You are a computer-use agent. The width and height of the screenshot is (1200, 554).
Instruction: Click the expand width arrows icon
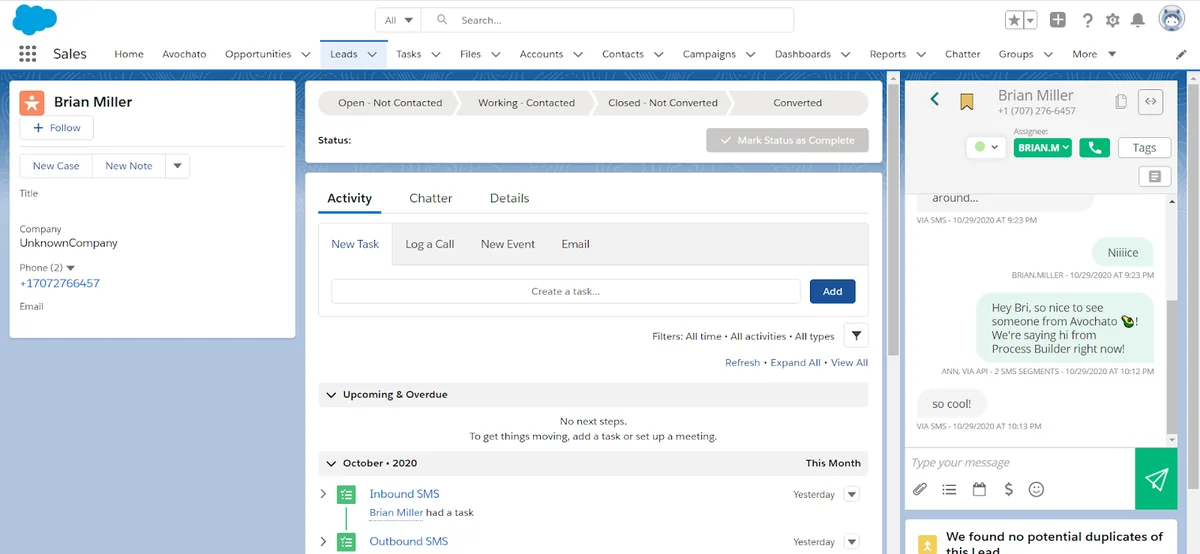tap(1151, 100)
